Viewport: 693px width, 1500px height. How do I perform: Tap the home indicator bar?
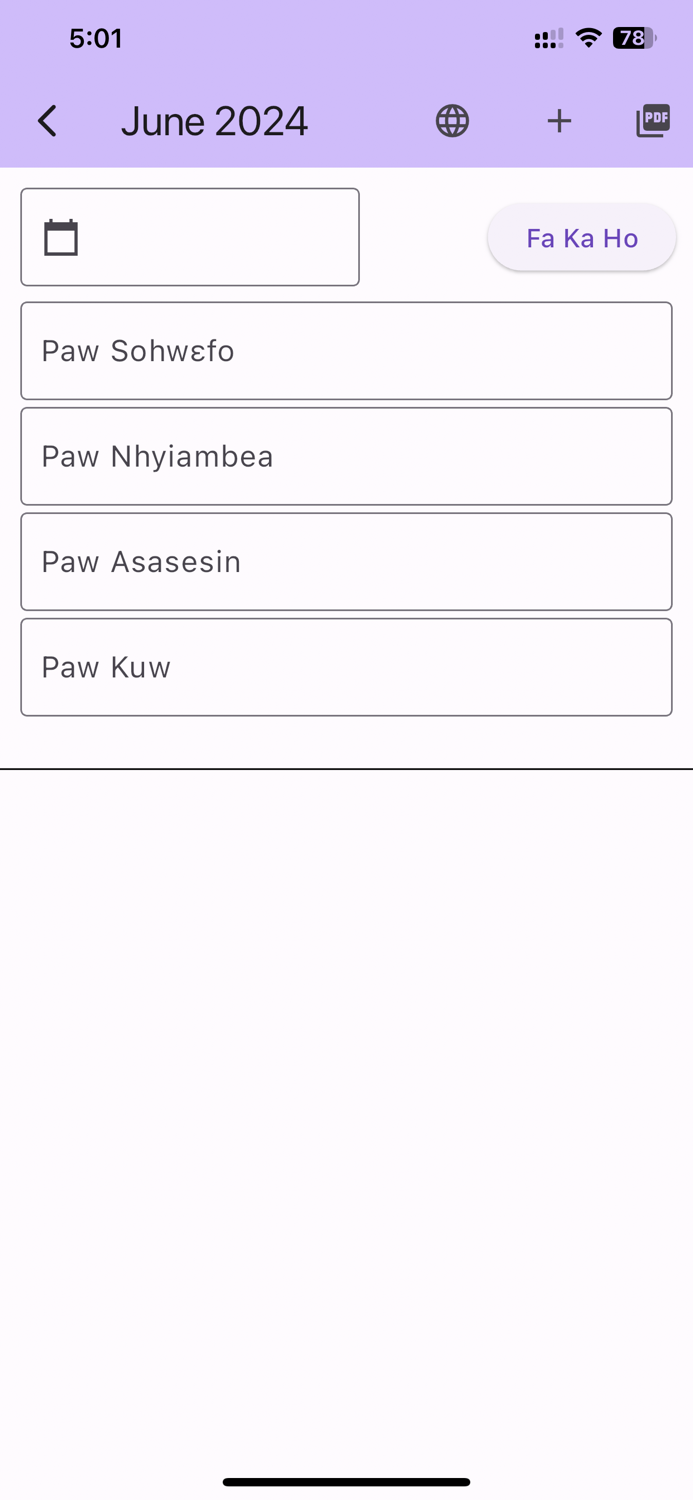click(346, 1482)
